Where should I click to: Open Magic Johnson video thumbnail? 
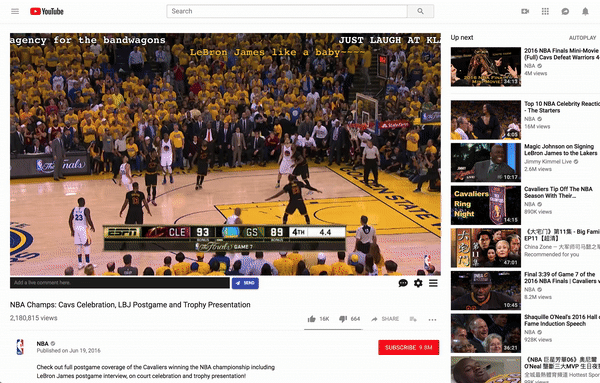coord(486,162)
